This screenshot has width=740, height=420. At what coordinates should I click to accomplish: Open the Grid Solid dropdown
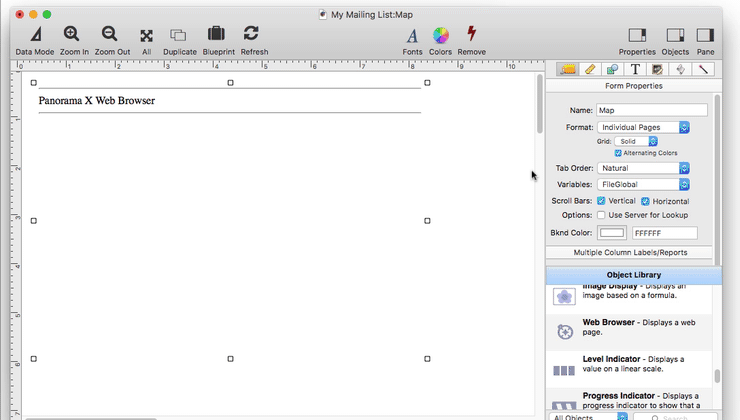point(636,141)
